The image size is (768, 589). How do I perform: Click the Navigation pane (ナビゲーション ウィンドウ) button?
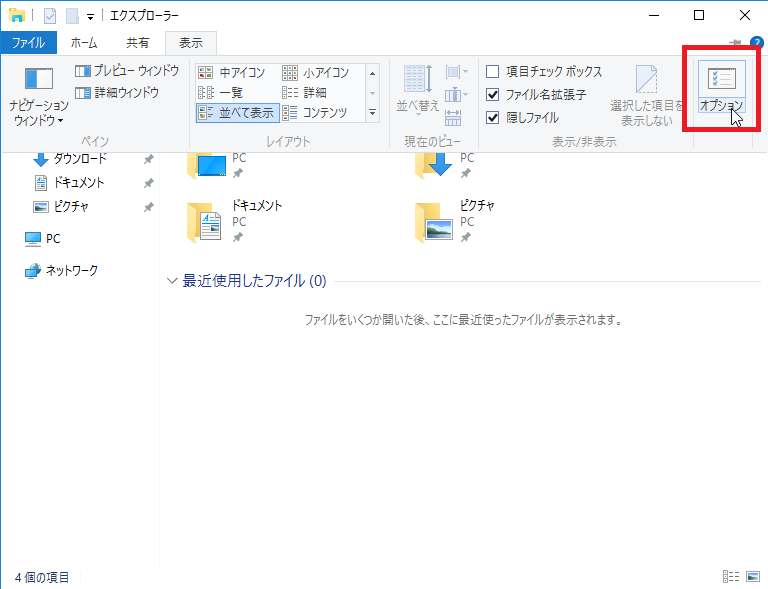(x=39, y=96)
